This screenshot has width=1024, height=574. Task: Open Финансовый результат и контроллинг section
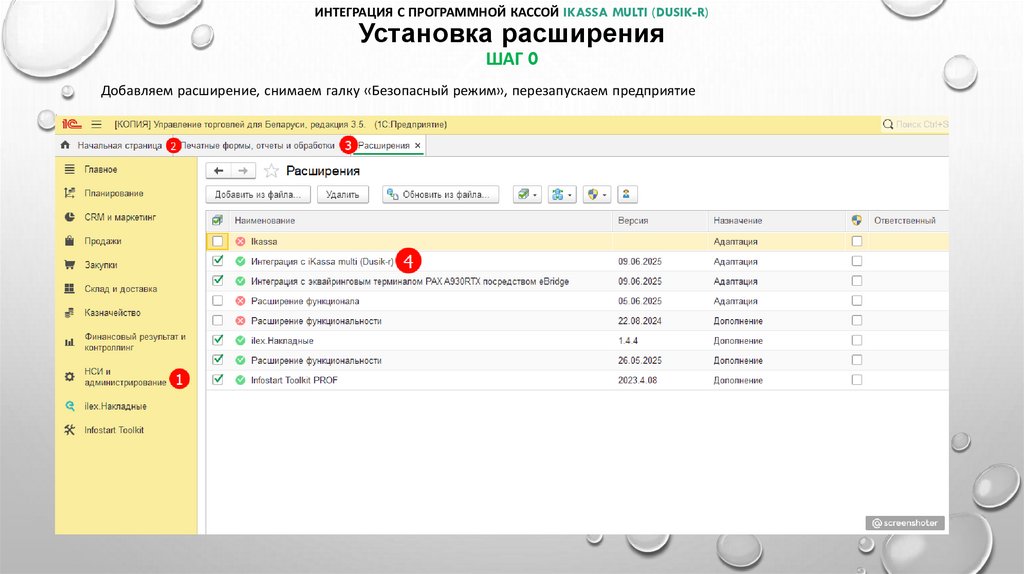point(135,342)
